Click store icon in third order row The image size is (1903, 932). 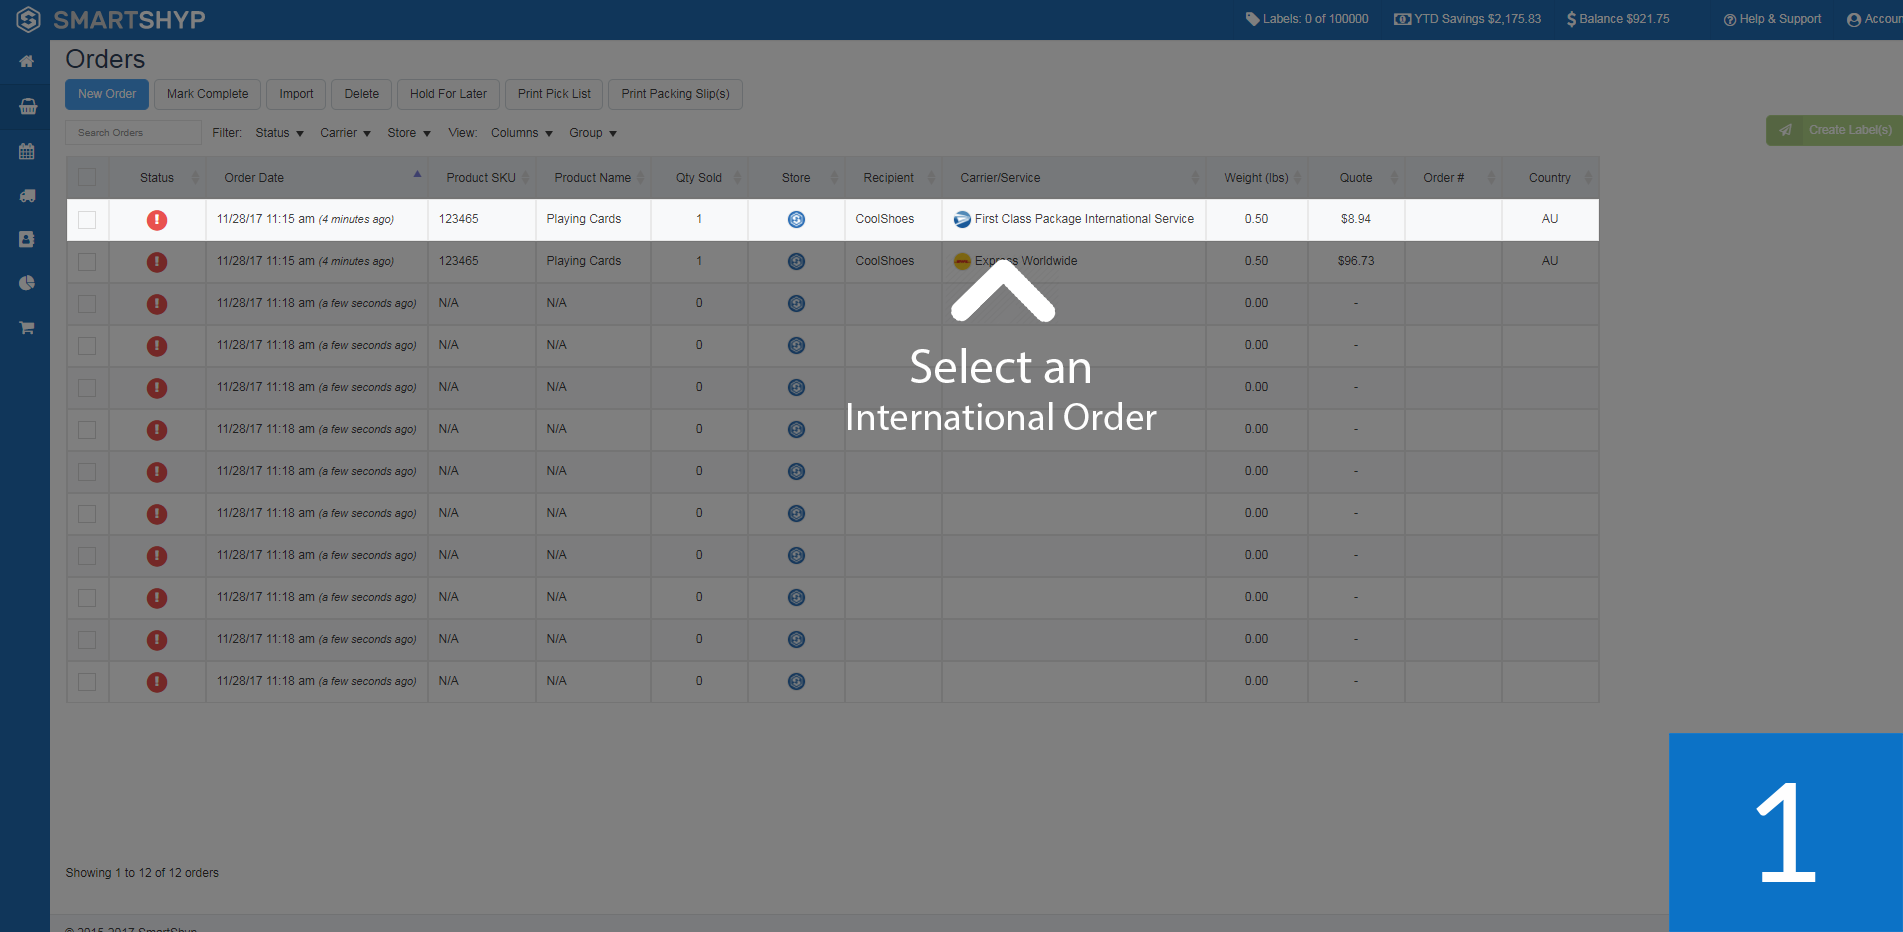[796, 304]
